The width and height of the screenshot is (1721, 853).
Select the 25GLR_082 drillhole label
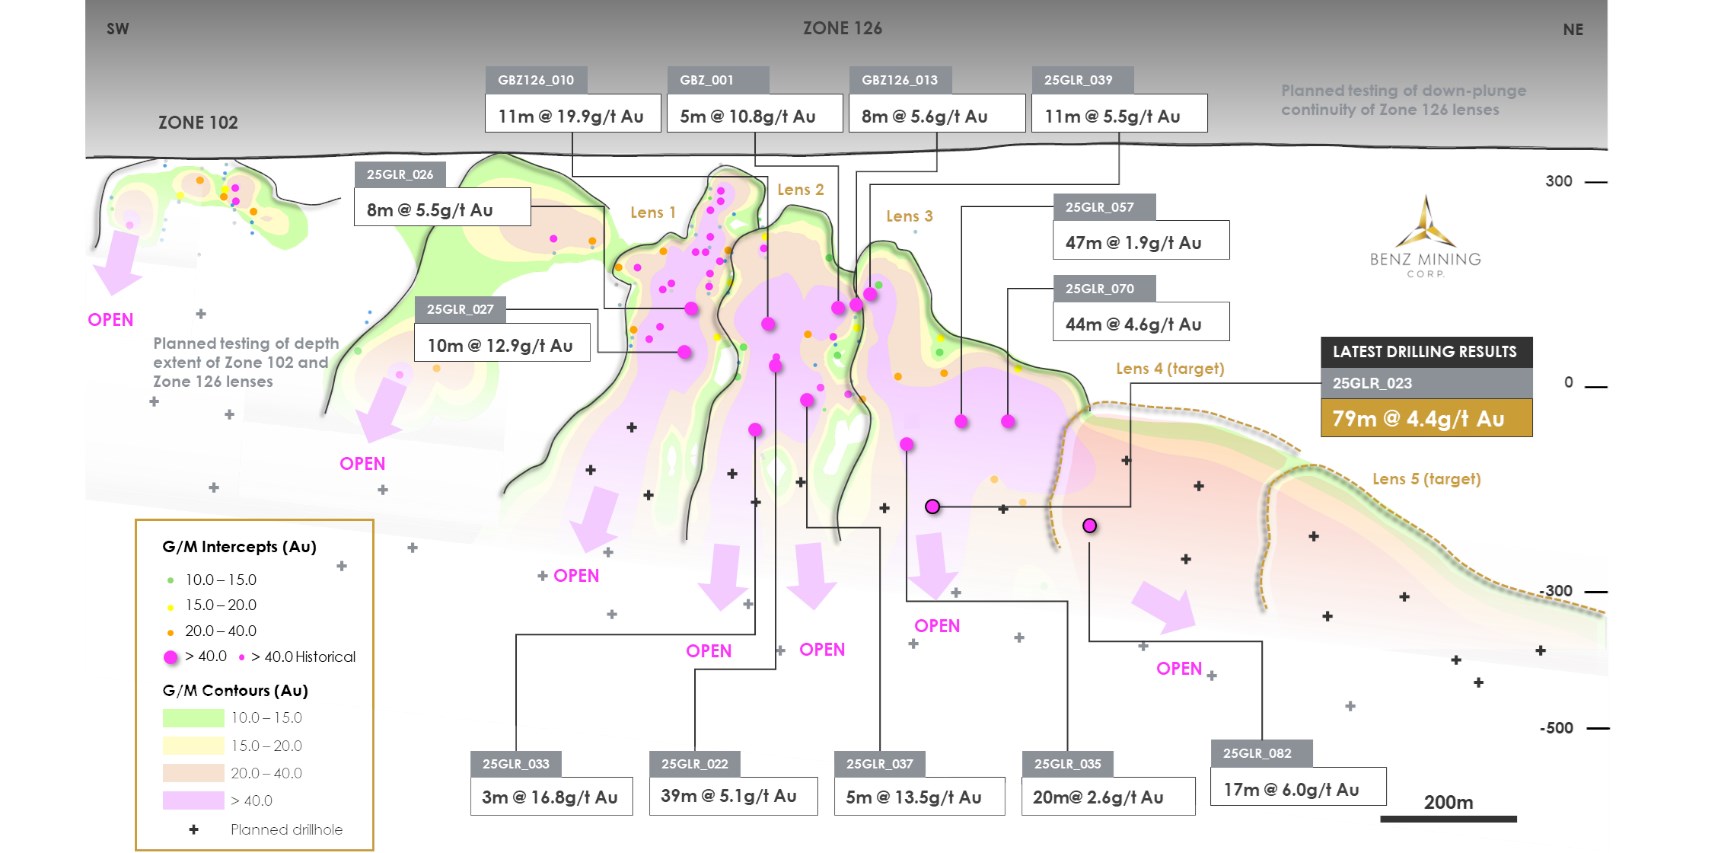[x=1257, y=753]
